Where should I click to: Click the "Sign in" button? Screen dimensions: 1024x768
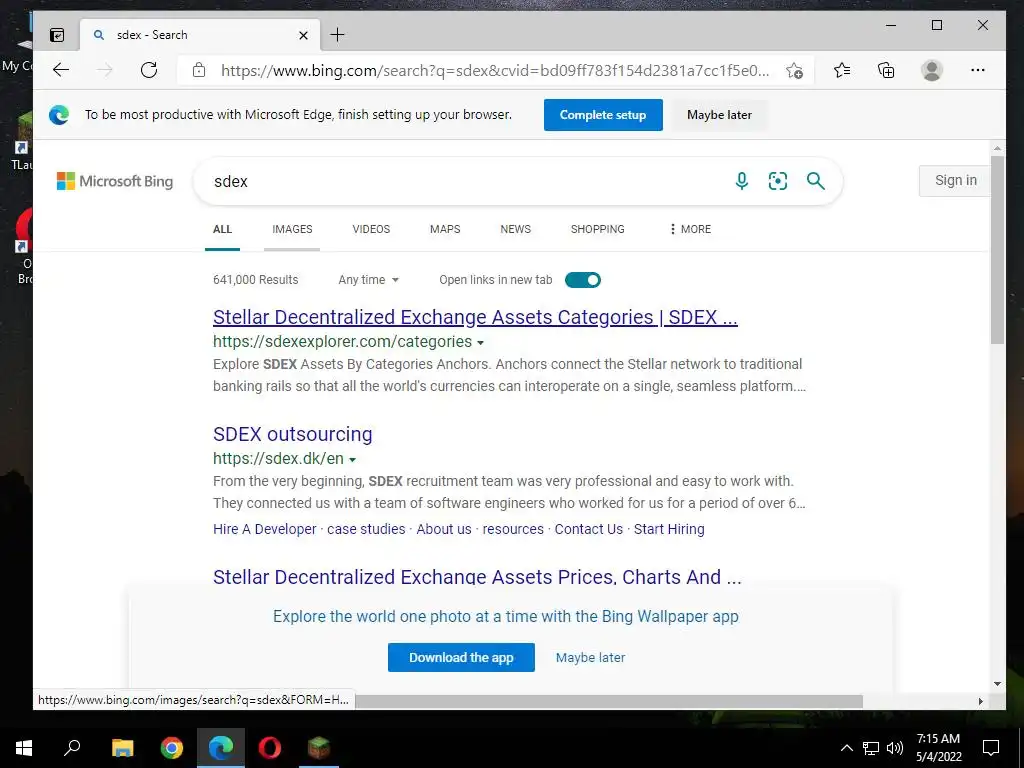pyautogui.click(x=955, y=180)
